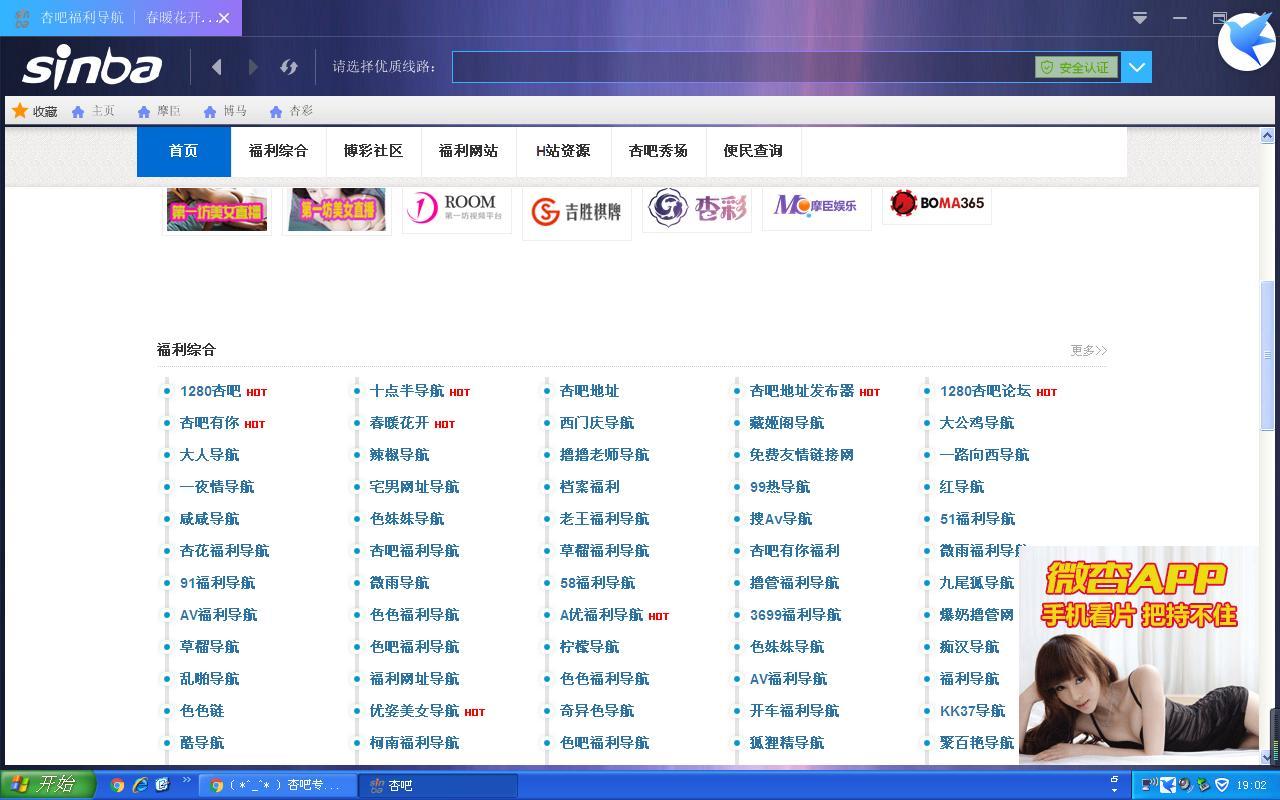This screenshot has height=800, width=1280.
Task: Switch to the 便民查询 navigation tab
Action: click(752, 151)
